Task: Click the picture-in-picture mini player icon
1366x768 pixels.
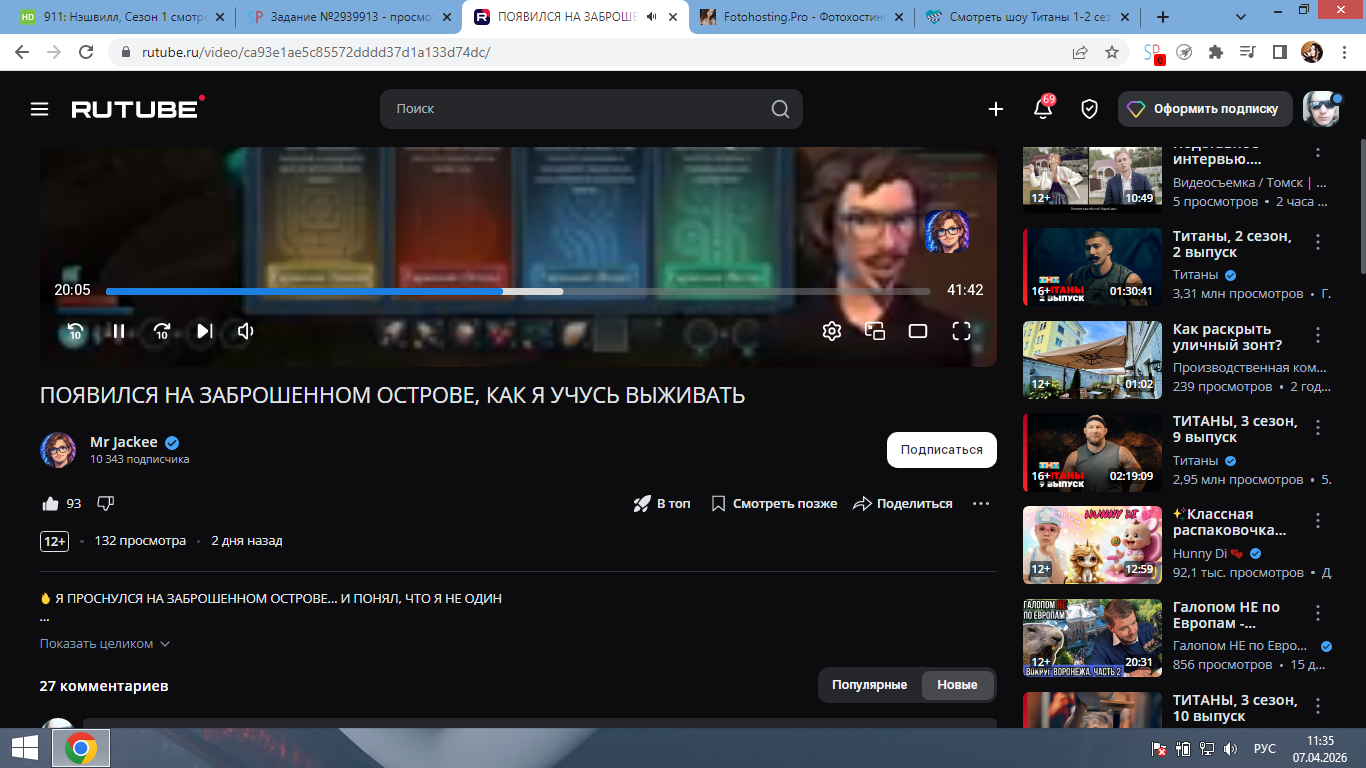Action: 875,331
